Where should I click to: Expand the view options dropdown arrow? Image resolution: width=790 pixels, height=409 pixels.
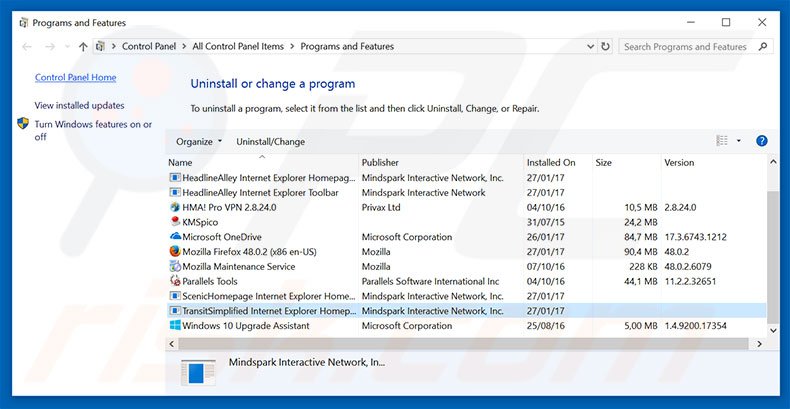(x=739, y=141)
